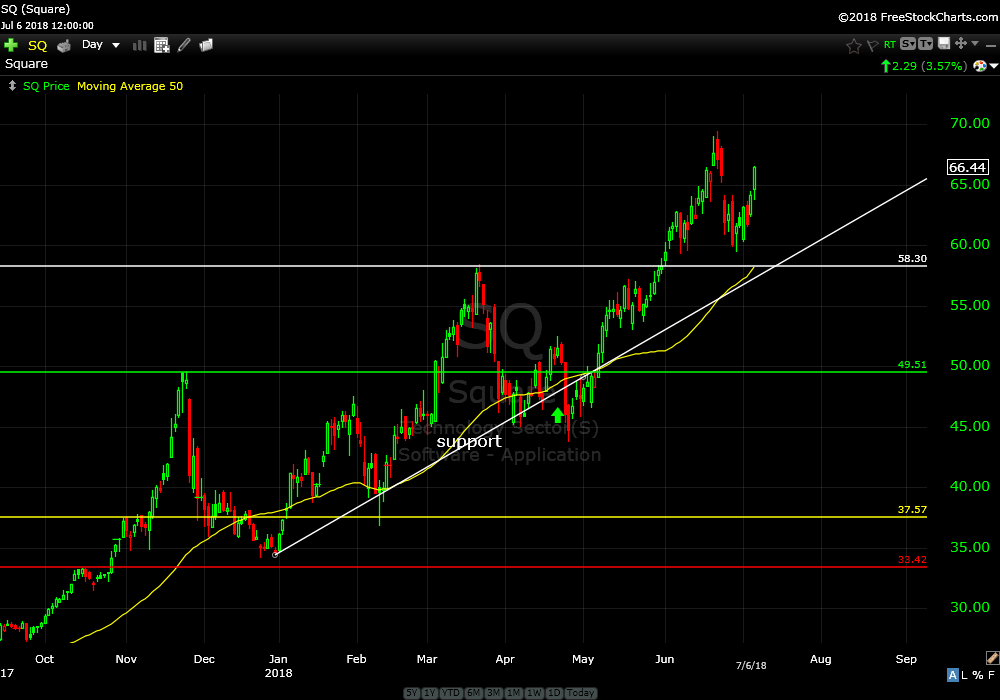Switch to logarithmic scale with L
This screenshot has width=1000, height=700.
click(x=965, y=676)
